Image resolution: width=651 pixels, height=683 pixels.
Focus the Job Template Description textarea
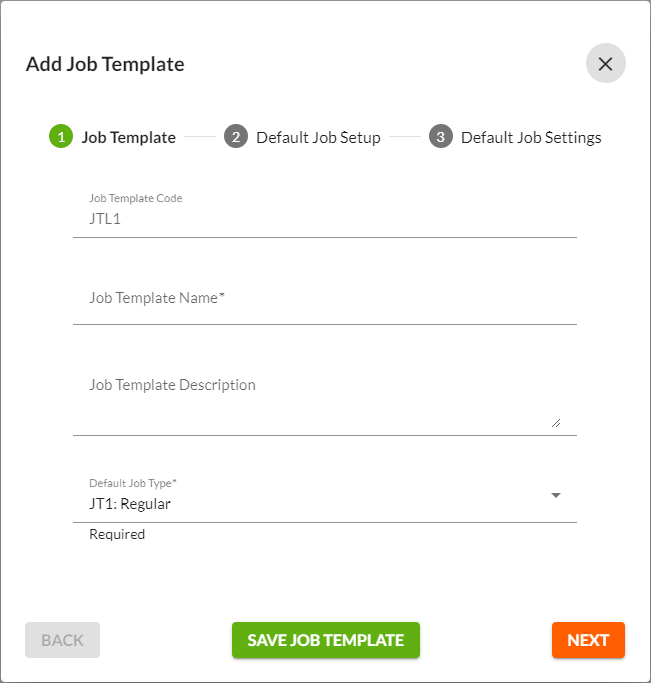click(325, 399)
